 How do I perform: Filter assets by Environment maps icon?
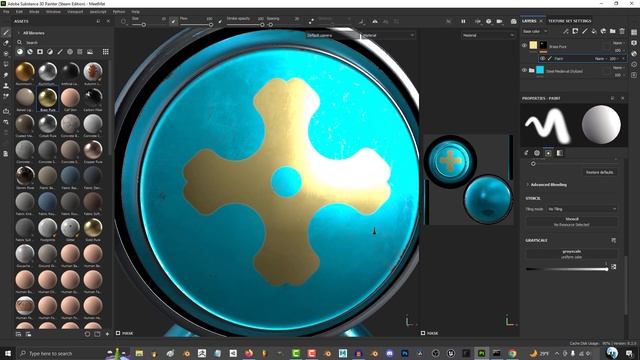pos(90,52)
